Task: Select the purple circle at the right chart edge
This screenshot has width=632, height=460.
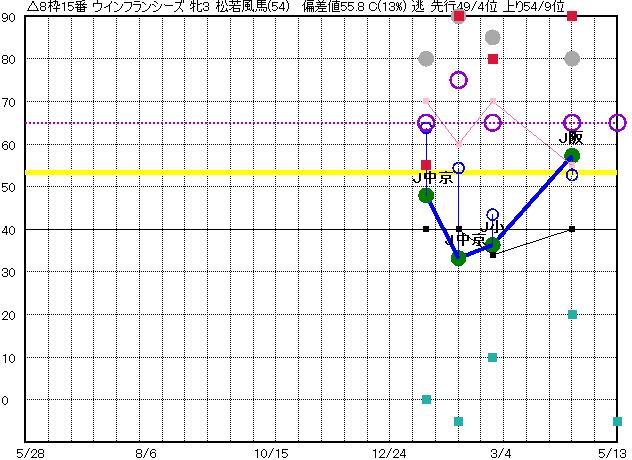Action: 617,123
